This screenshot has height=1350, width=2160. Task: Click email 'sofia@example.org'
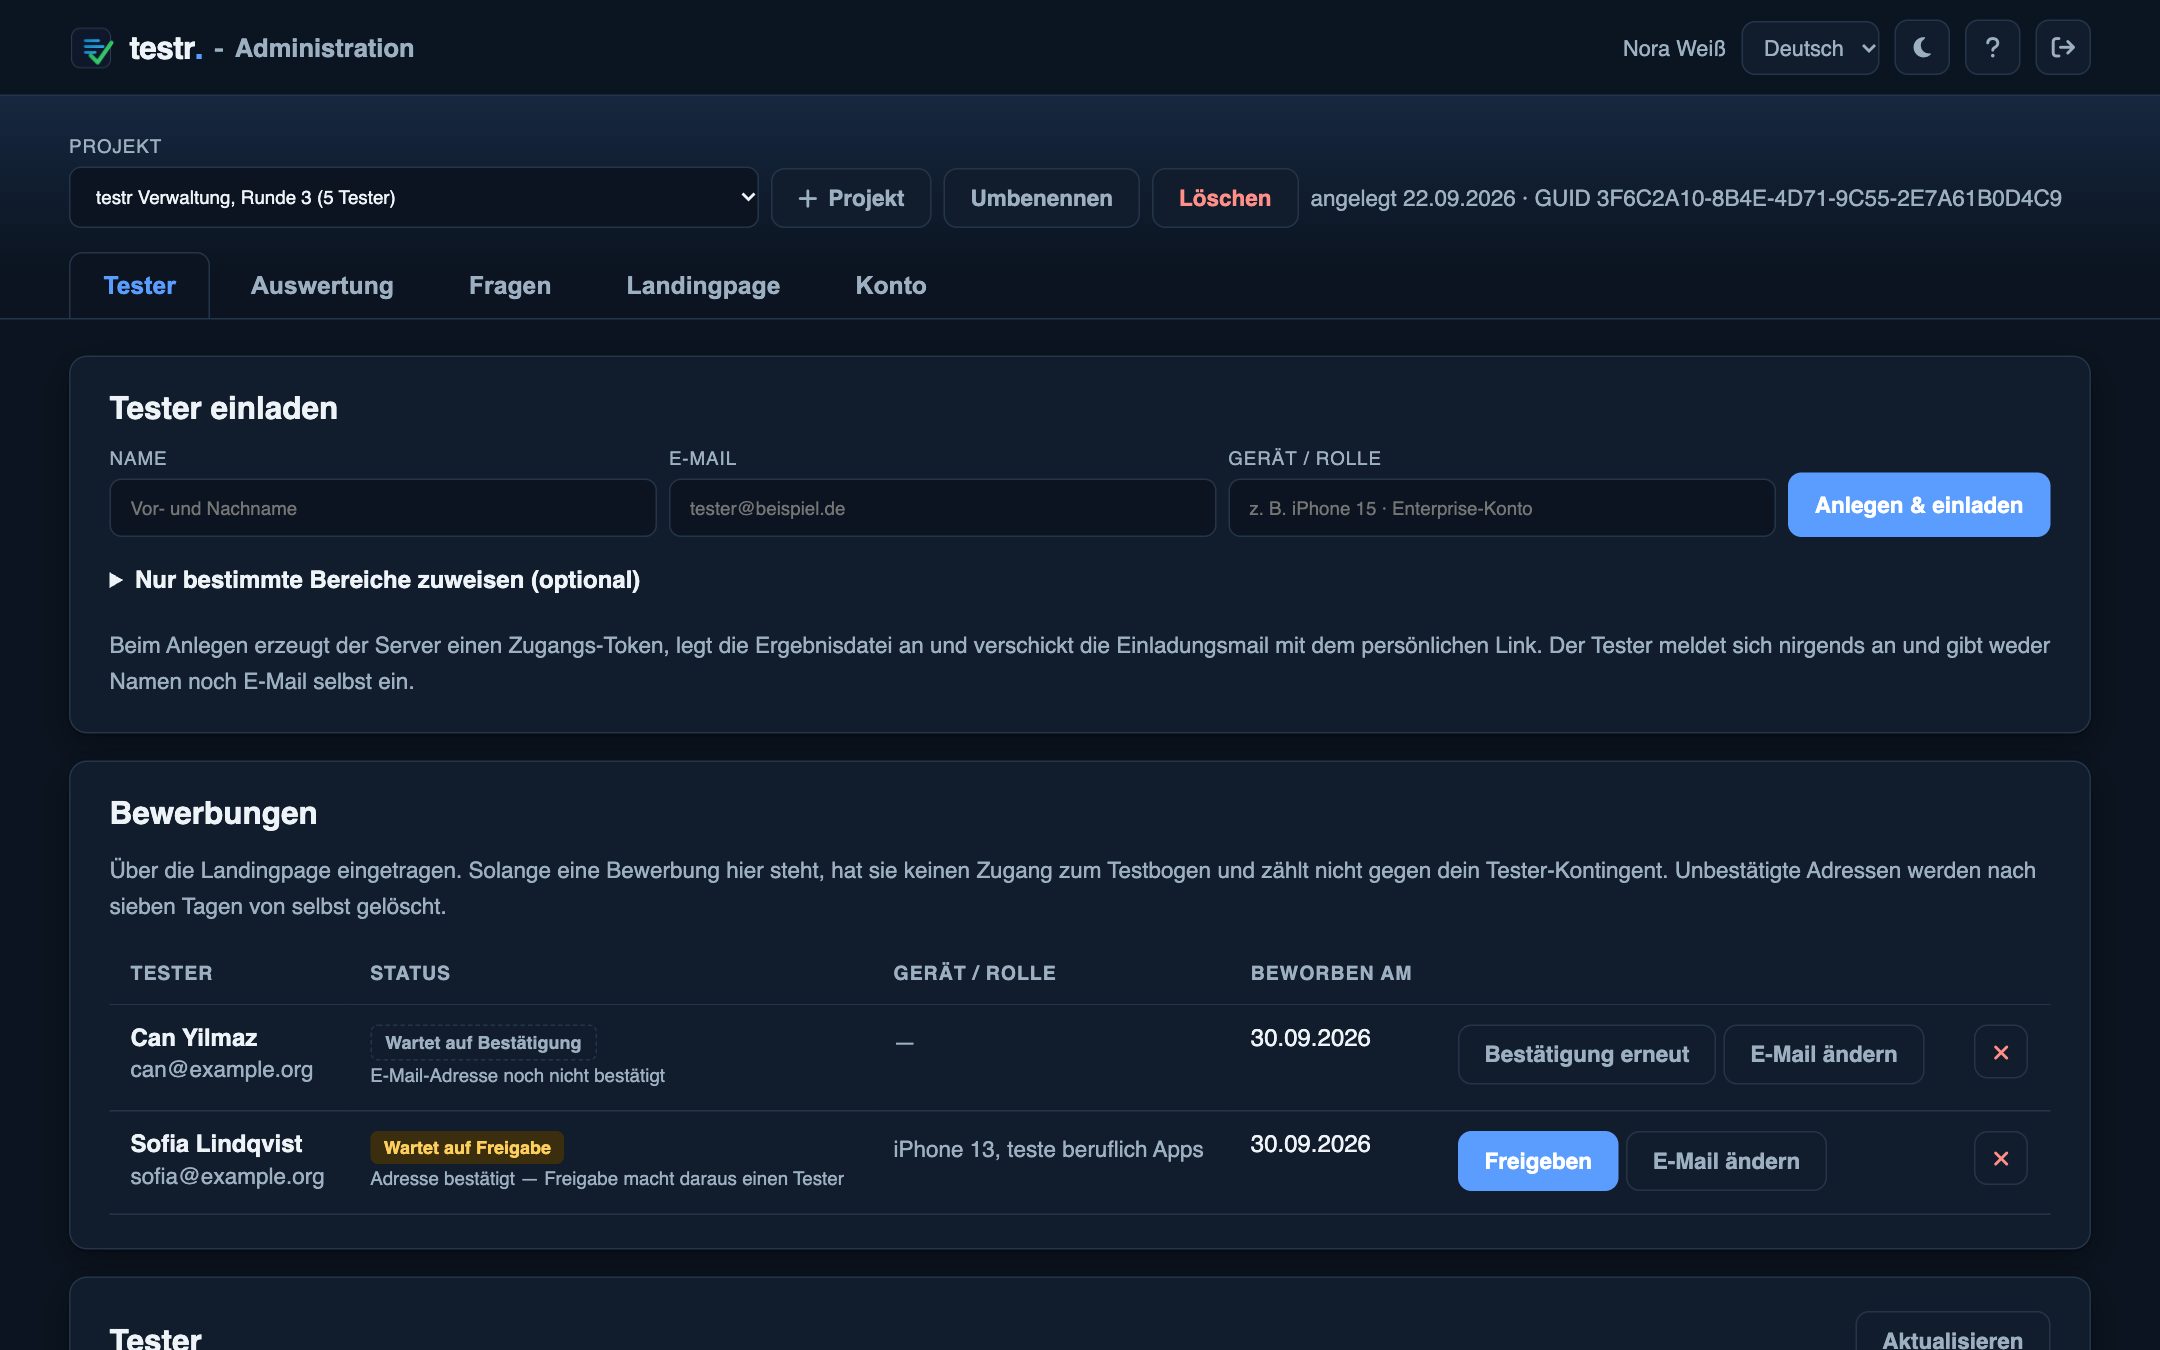click(x=227, y=1176)
